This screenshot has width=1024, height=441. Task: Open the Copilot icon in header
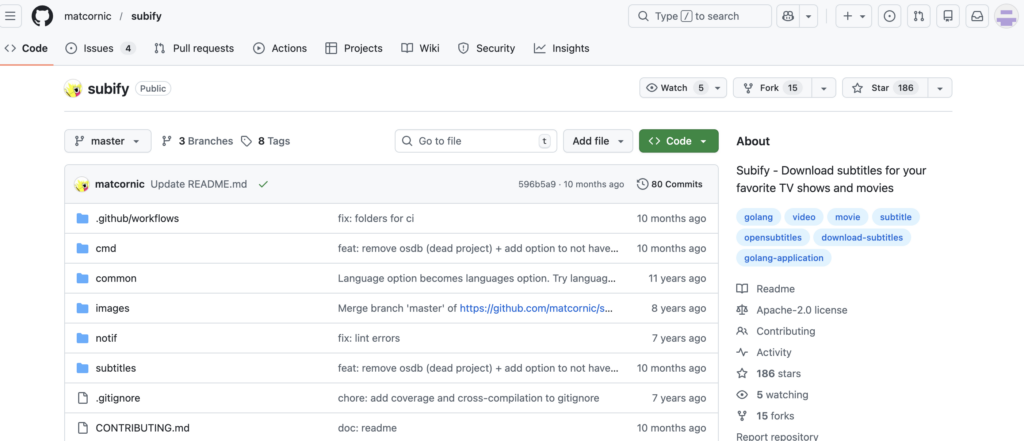[x=788, y=16]
